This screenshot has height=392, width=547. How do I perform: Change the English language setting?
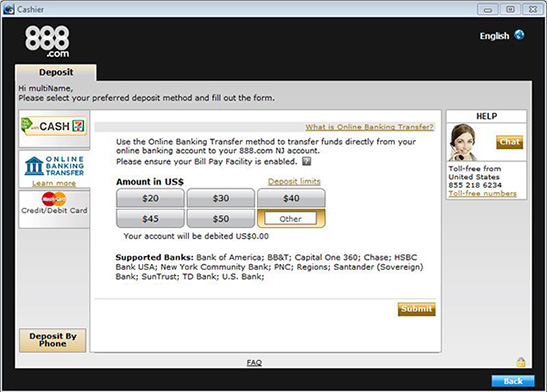pyautogui.click(x=494, y=36)
